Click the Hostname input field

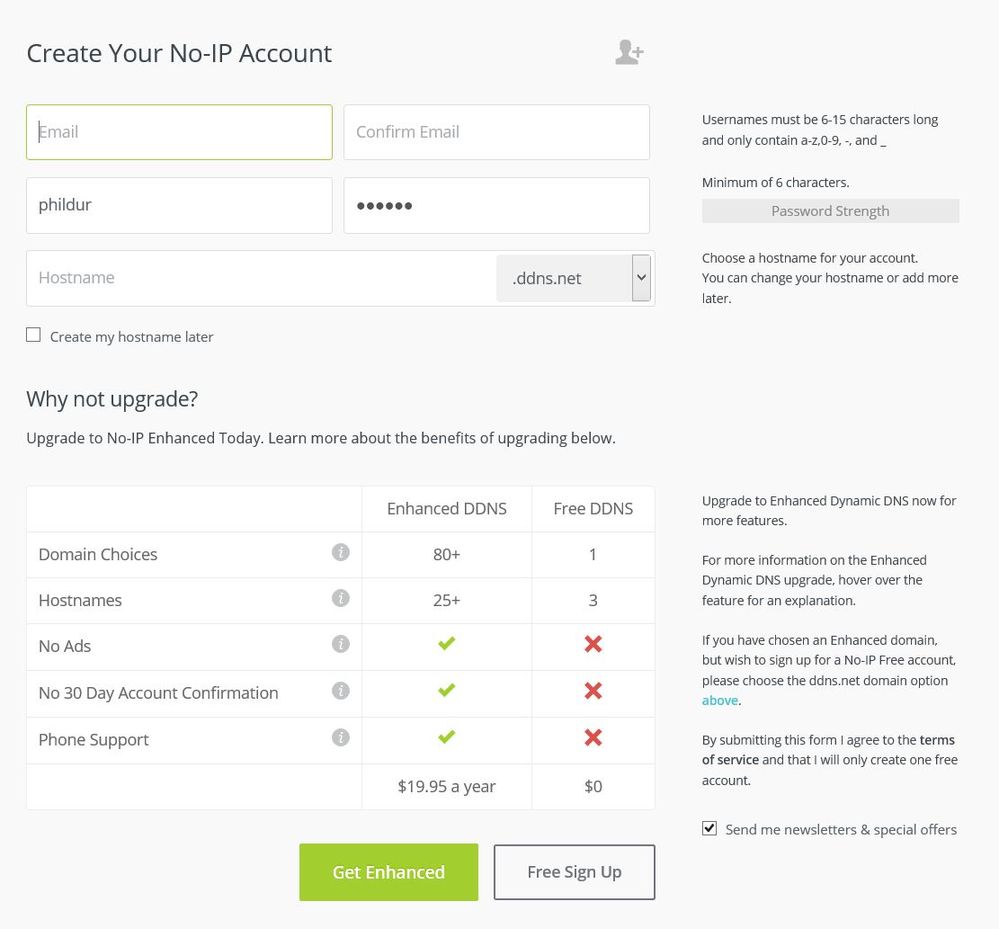(261, 278)
